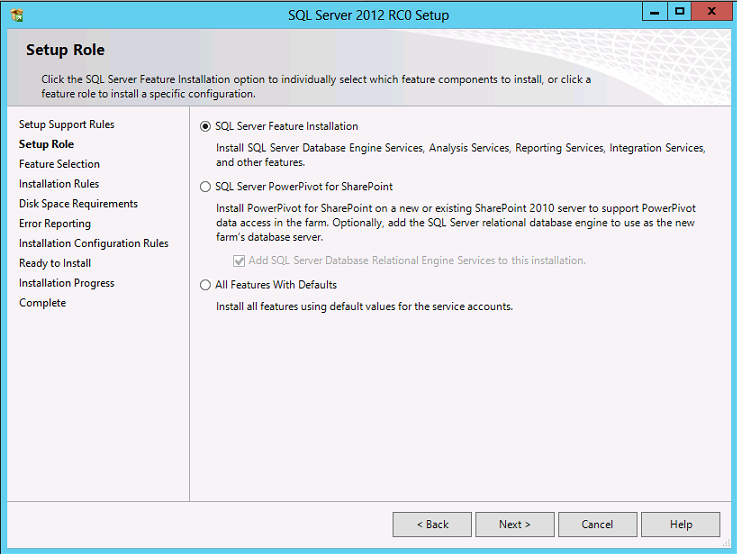Click Setup Support Rules step

[x=66, y=124]
